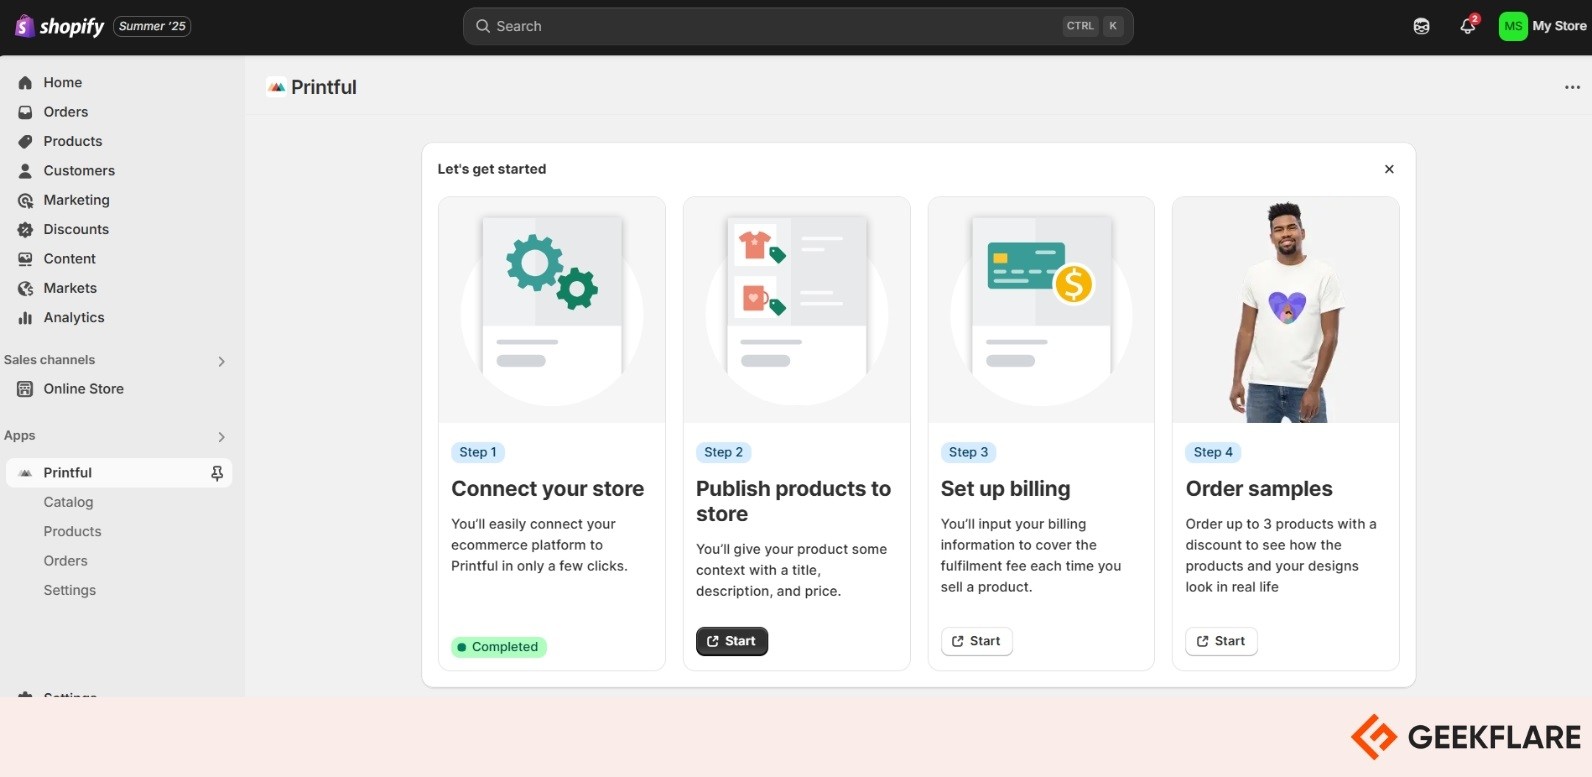Click the Order samples heading

[x=1259, y=489]
